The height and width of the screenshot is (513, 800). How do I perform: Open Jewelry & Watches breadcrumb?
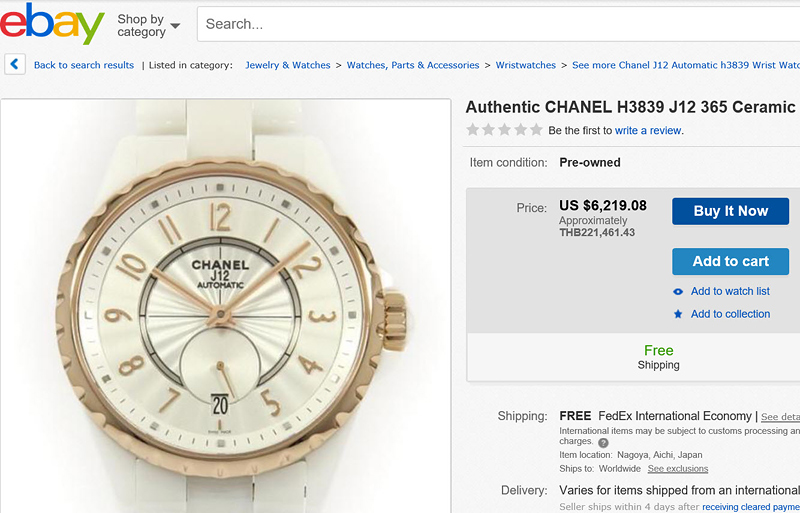click(288, 65)
